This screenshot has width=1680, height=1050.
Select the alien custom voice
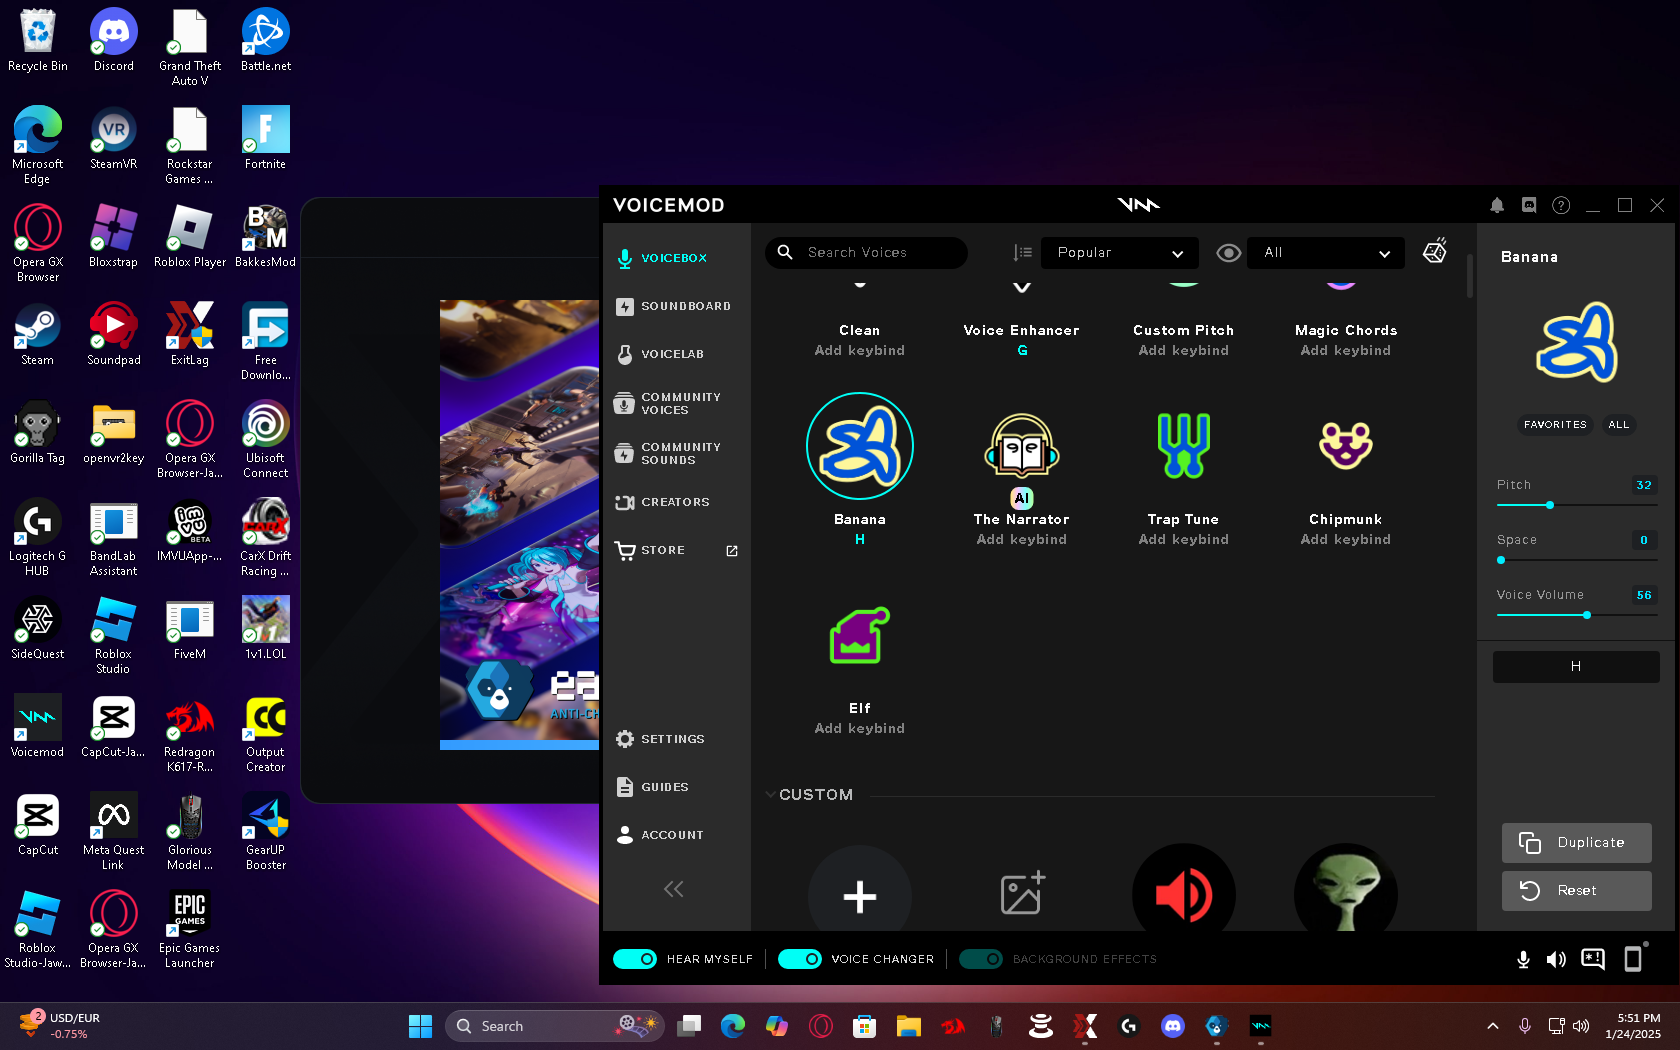(1345, 890)
